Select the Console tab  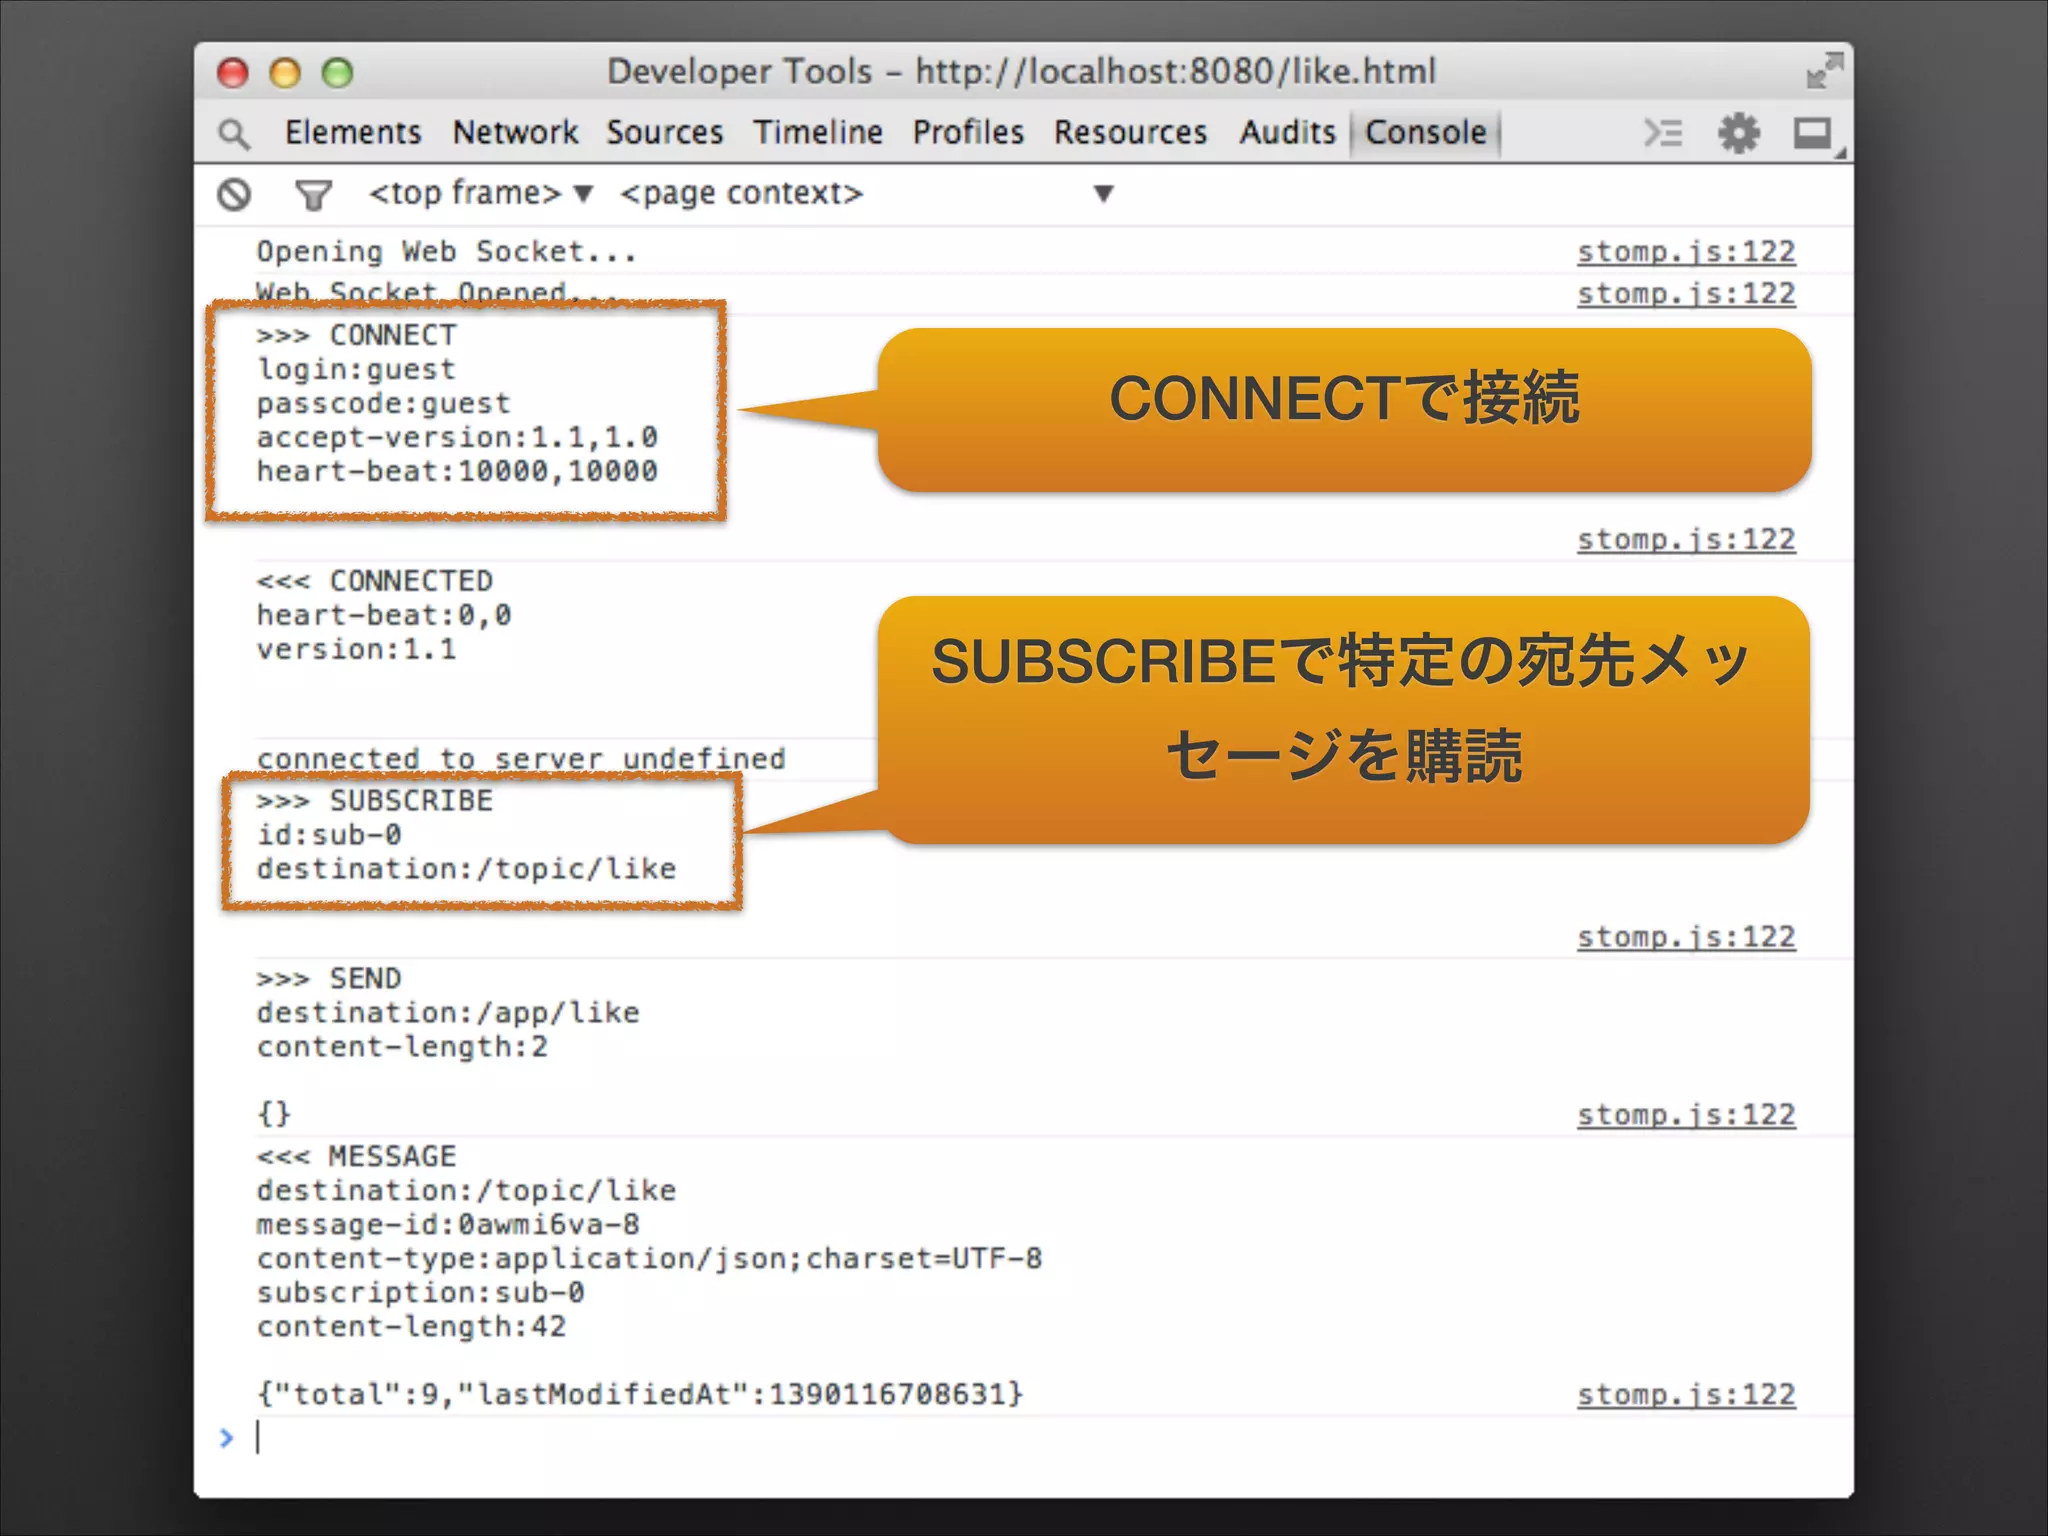(x=1425, y=132)
